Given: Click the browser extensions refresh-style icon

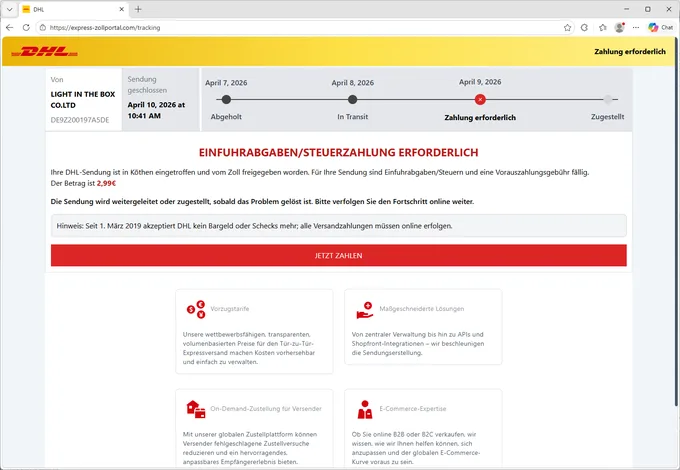Looking at the screenshot, I should (584, 27).
